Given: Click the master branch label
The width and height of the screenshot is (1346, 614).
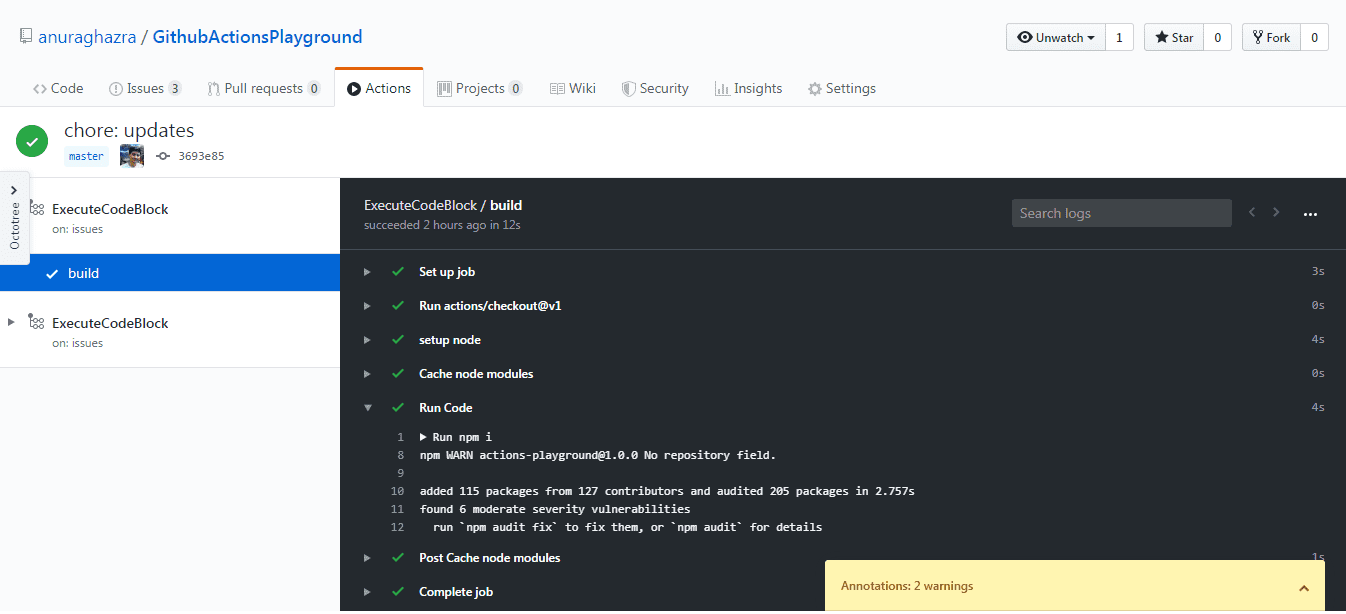Looking at the screenshot, I should [x=86, y=156].
